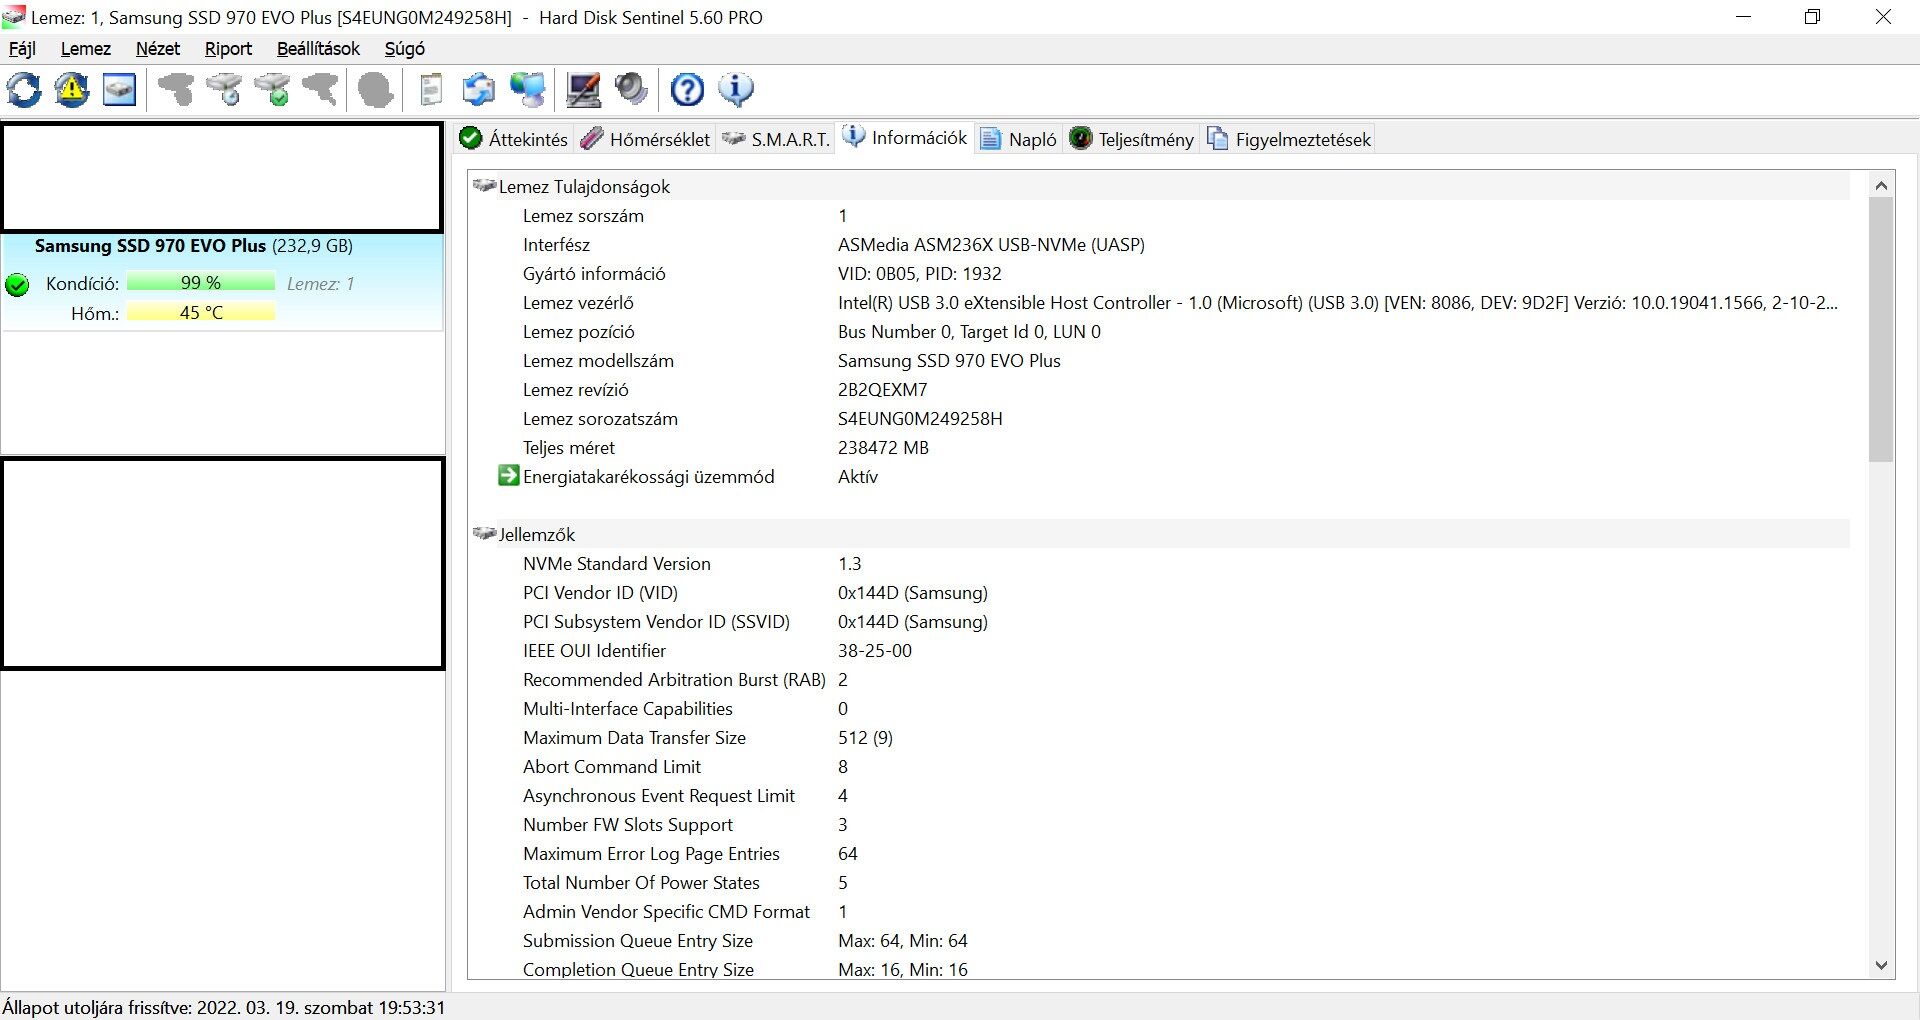Viewport: 1920px width, 1020px height.
Task: Select the 'Interfész' row label
Action: [556, 245]
